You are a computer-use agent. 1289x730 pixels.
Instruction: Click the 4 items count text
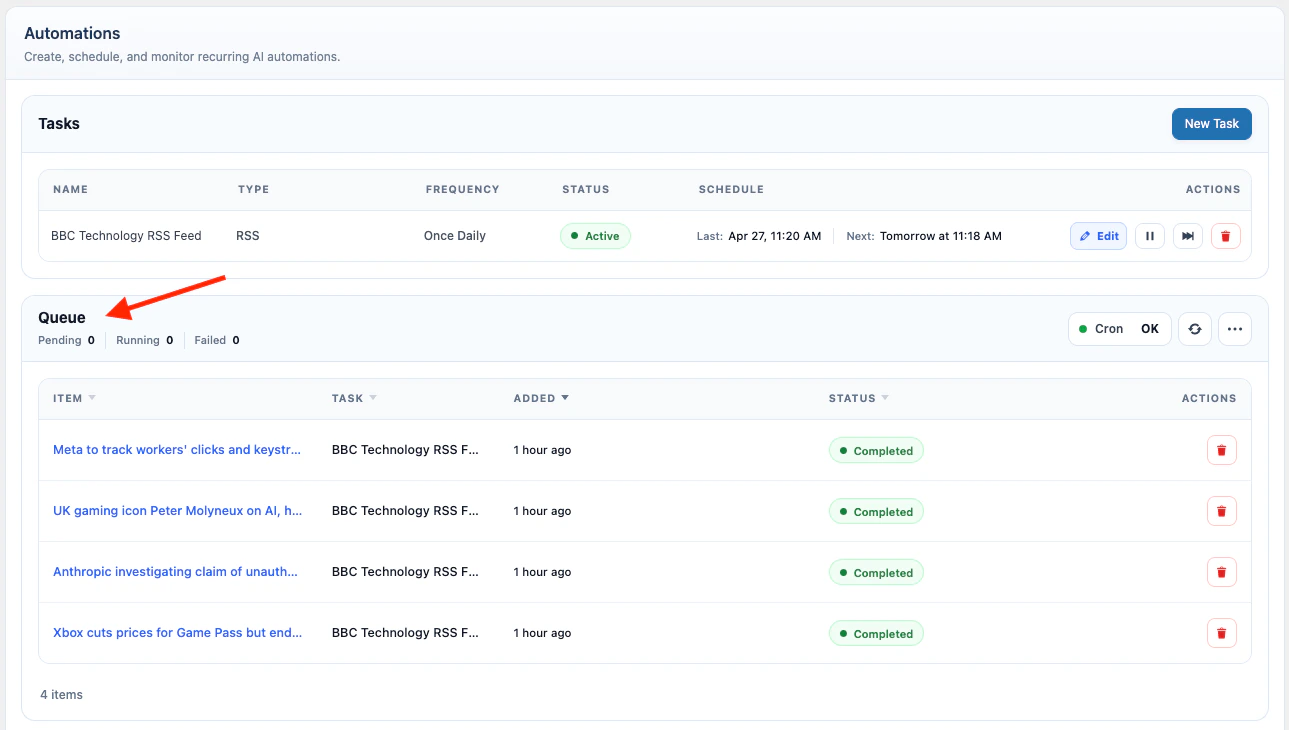coord(62,694)
